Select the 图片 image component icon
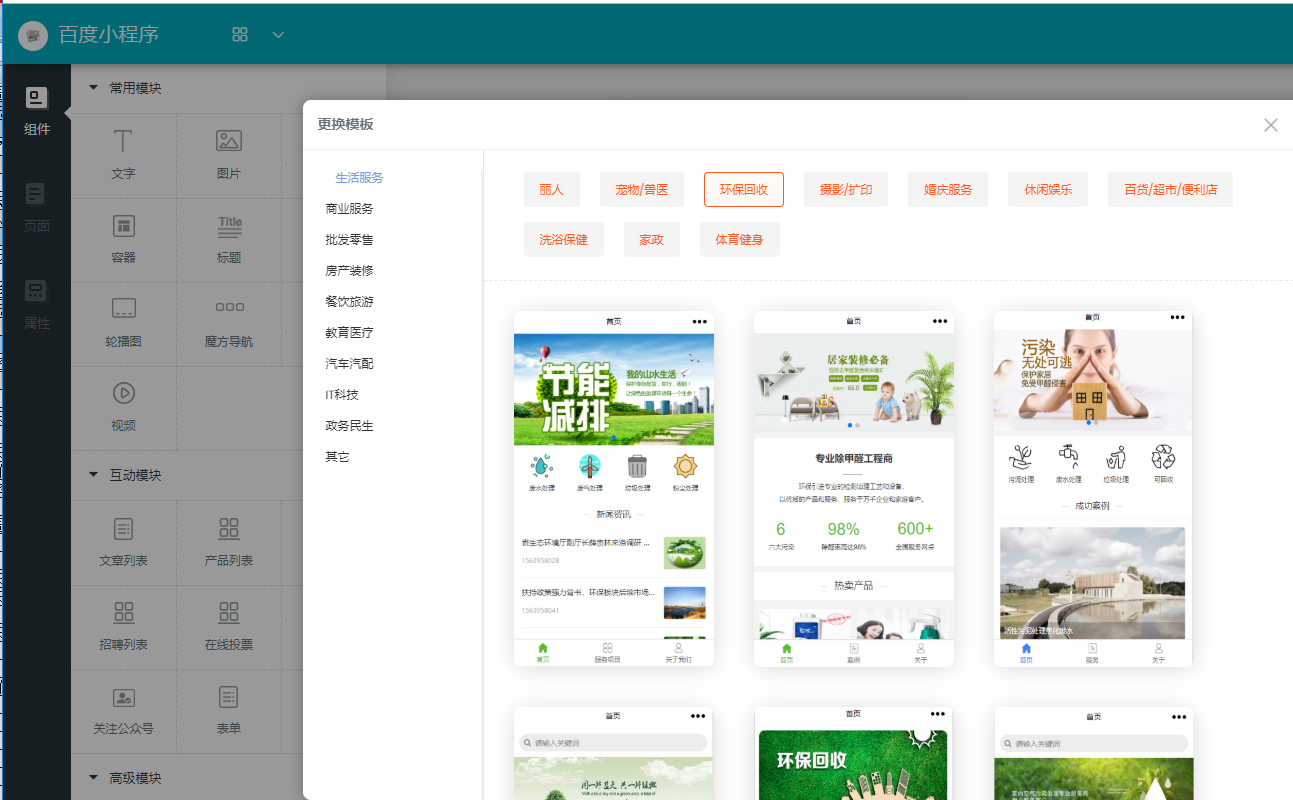The width and height of the screenshot is (1293, 800). (x=229, y=142)
